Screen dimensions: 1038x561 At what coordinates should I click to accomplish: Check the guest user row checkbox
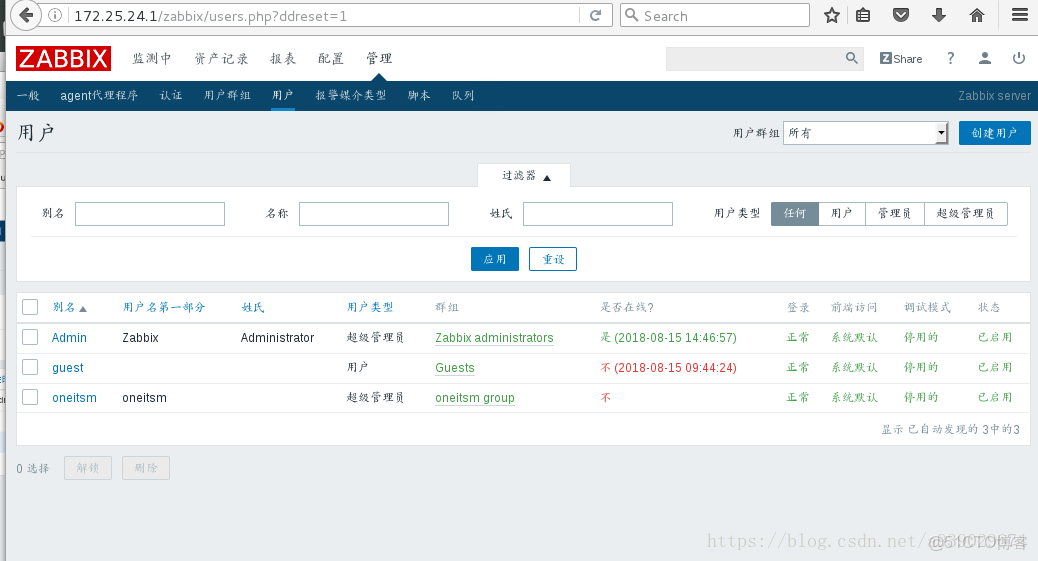coord(30,367)
